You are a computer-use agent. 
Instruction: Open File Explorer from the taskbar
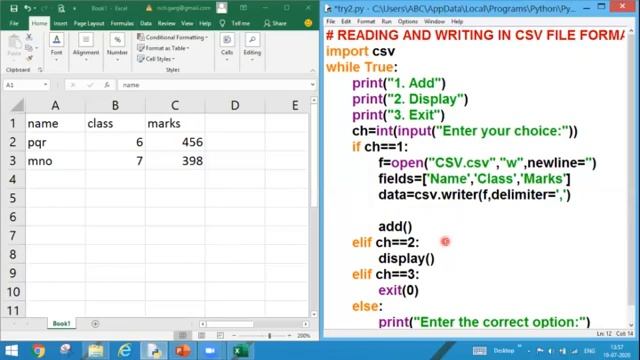coord(95,351)
